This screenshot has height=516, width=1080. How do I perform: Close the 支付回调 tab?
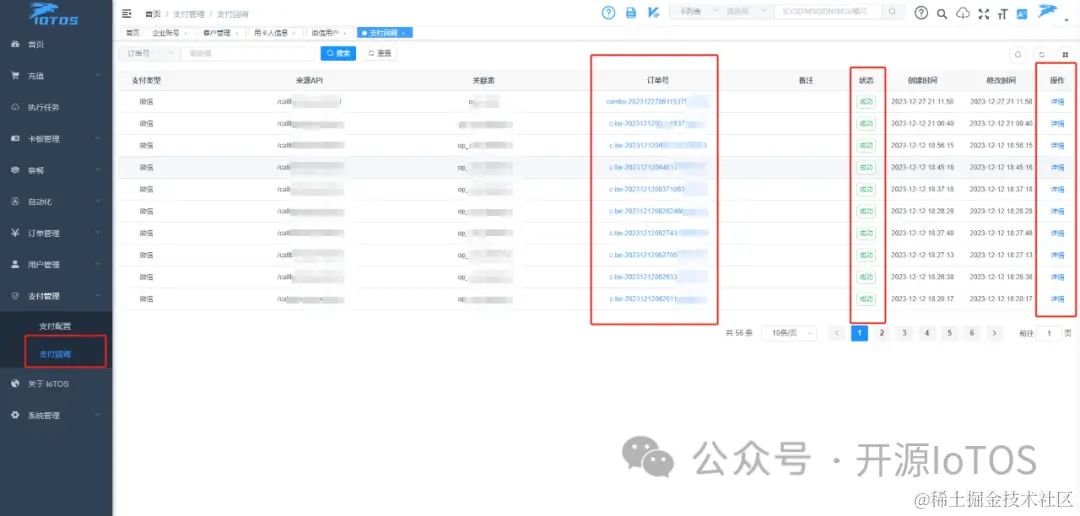point(403,33)
